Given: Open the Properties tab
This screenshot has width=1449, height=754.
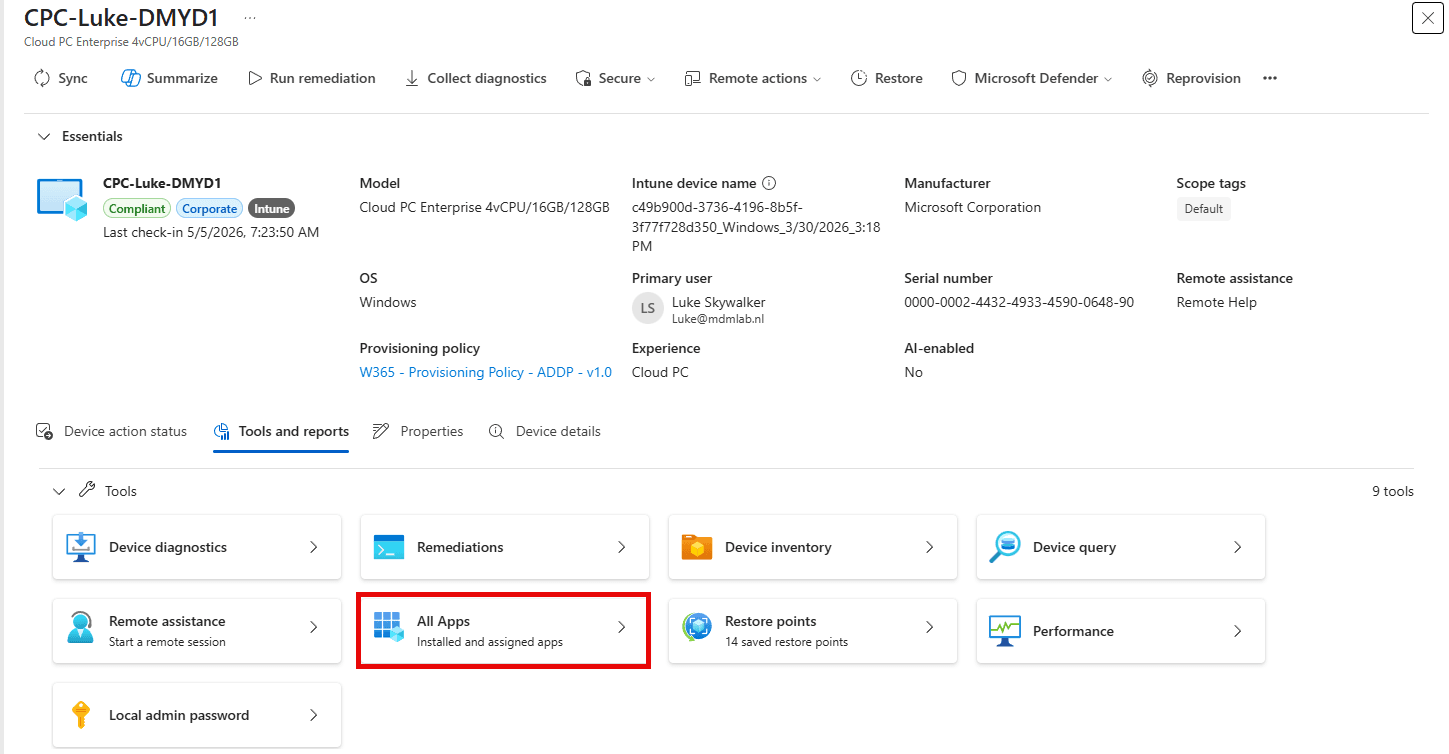Looking at the screenshot, I should pyautogui.click(x=418, y=431).
